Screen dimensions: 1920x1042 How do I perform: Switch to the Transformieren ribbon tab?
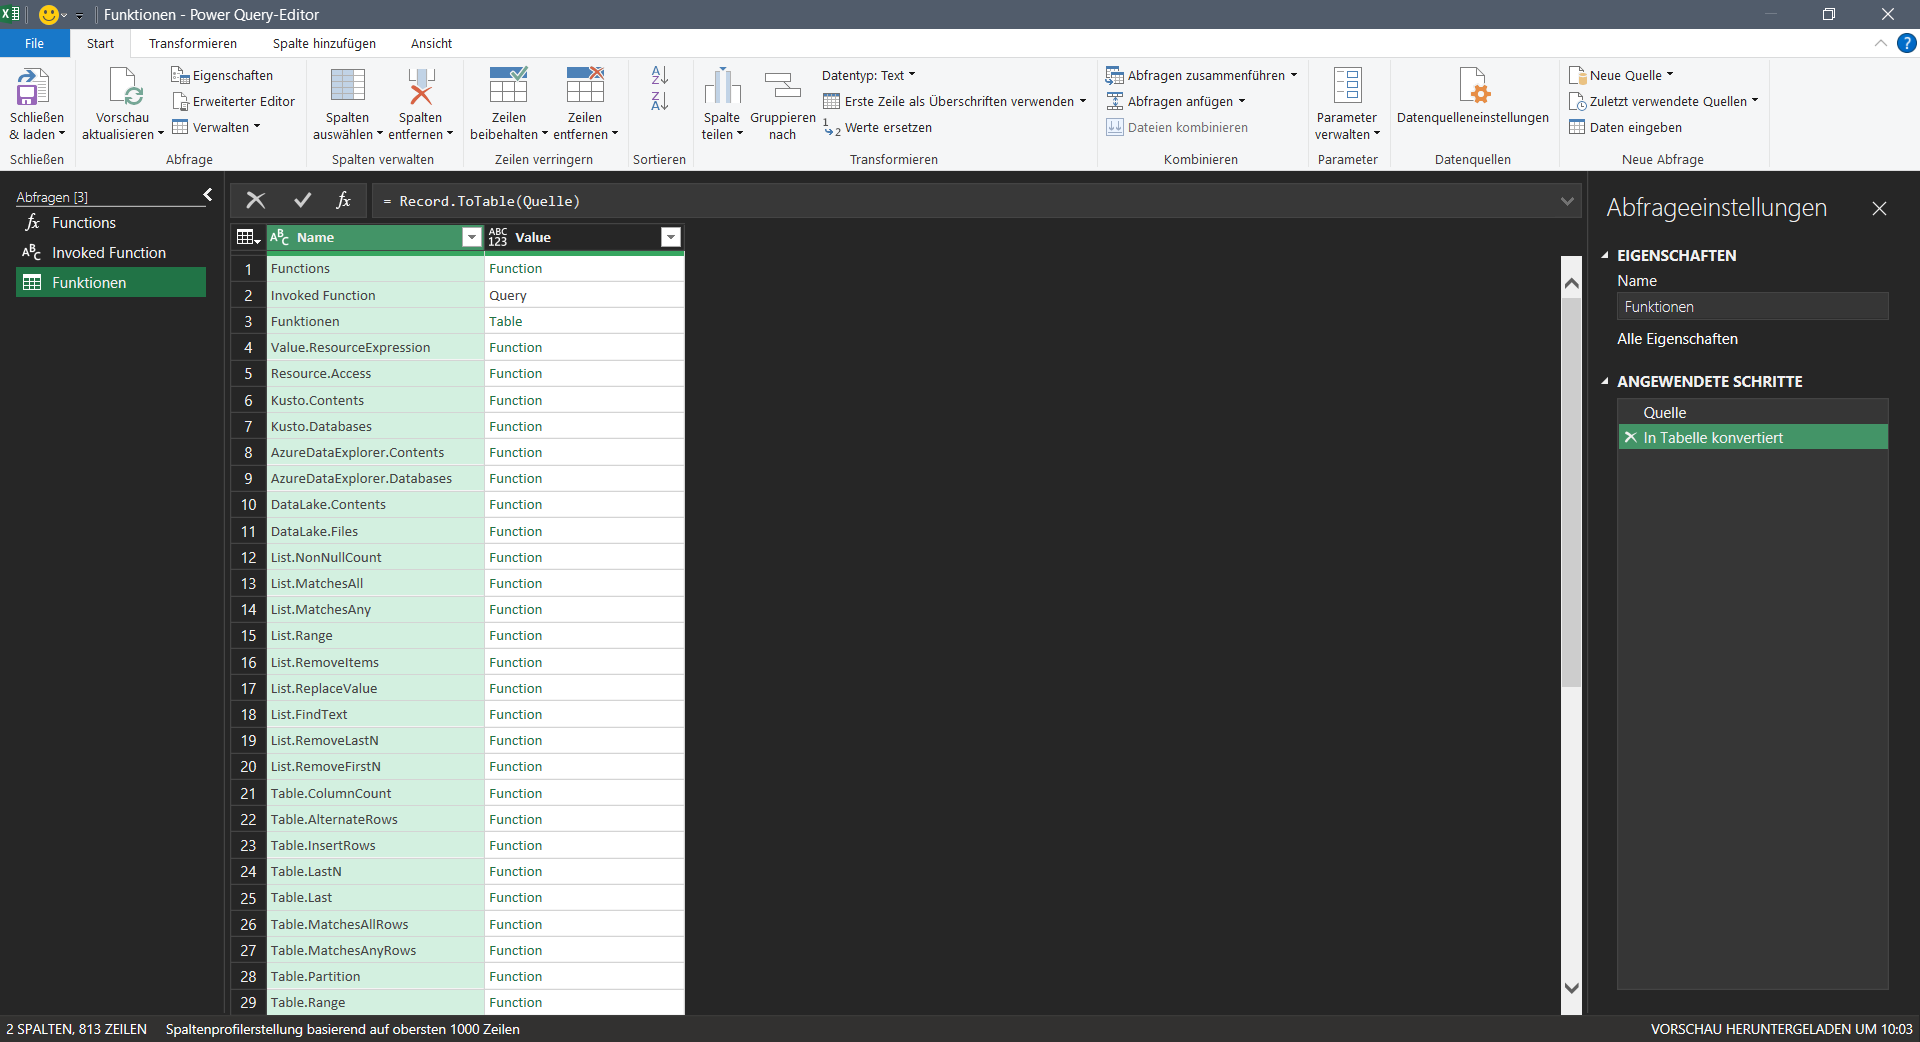tap(192, 43)
